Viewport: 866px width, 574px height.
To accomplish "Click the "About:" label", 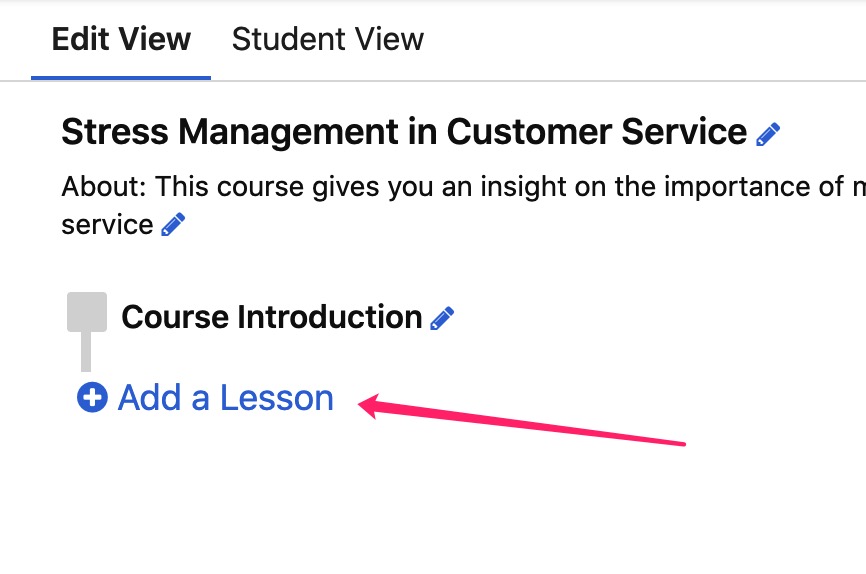I will pyautogui.click(x=104, y=186).
